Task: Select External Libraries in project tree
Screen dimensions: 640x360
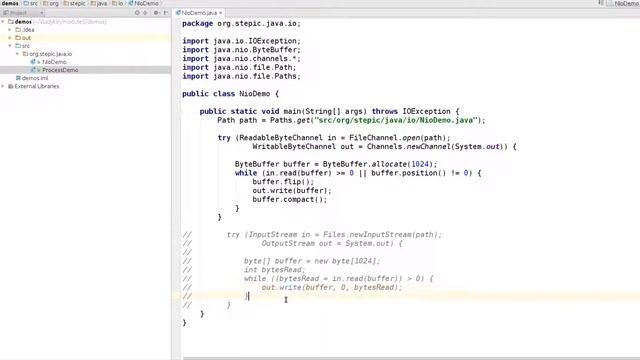Action: pos(37,86)
